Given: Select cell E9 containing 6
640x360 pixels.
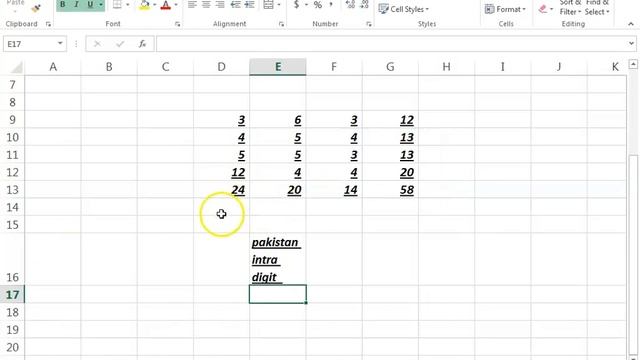Looking at the screenshot, I should 278,120.
